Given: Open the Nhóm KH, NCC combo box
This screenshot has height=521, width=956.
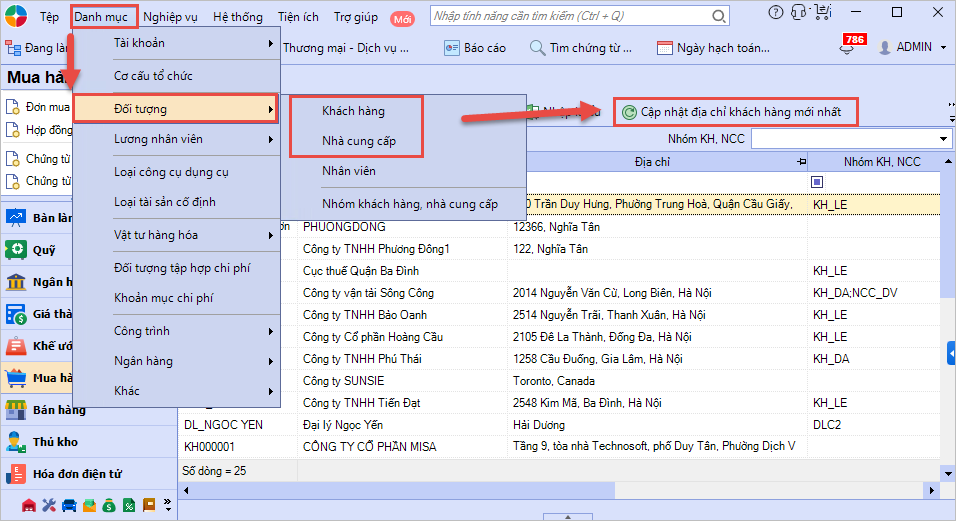Looking at the screenshot, I should (x=850, y=139).
